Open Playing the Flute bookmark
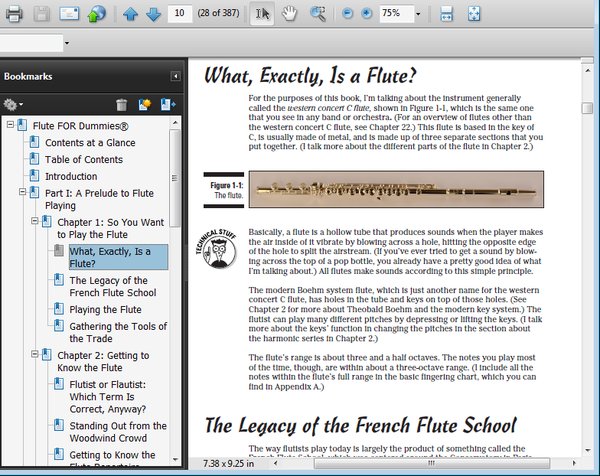 coord(105,310)
